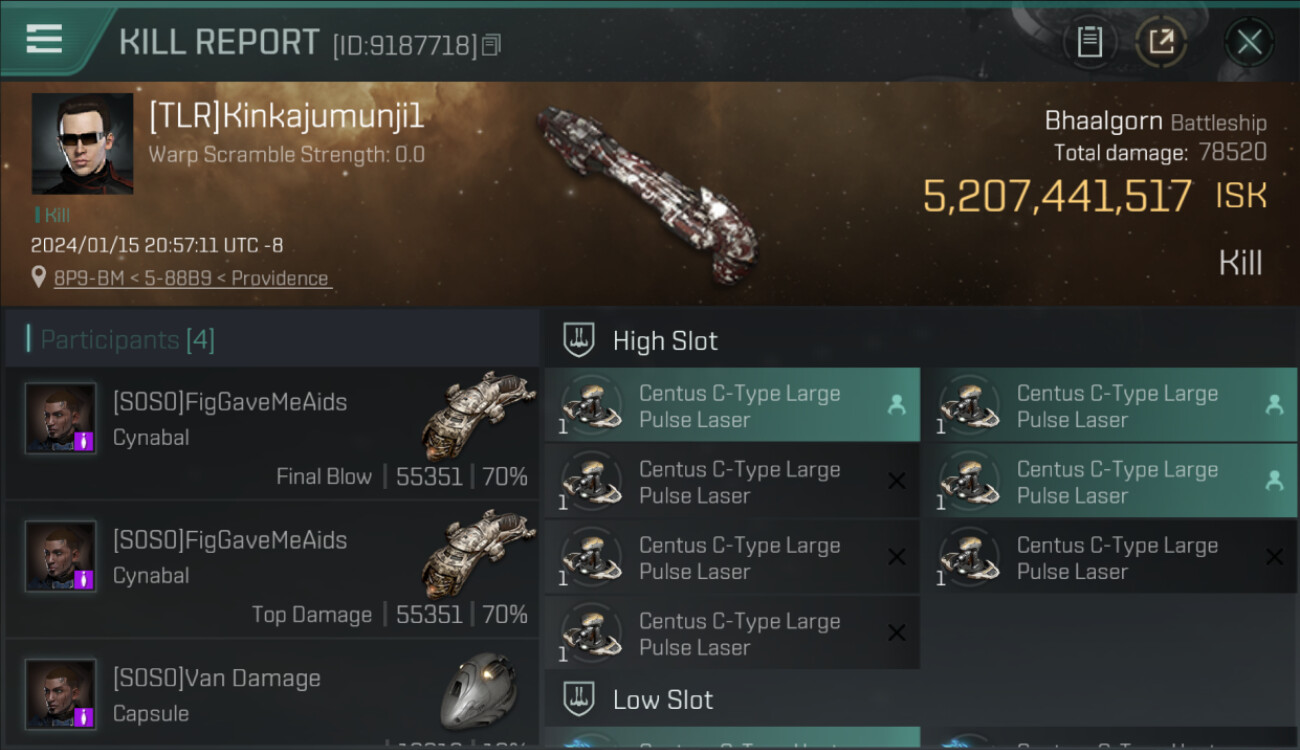Select the lone pulse laser in last High Slot row

[x=732, y=633]
